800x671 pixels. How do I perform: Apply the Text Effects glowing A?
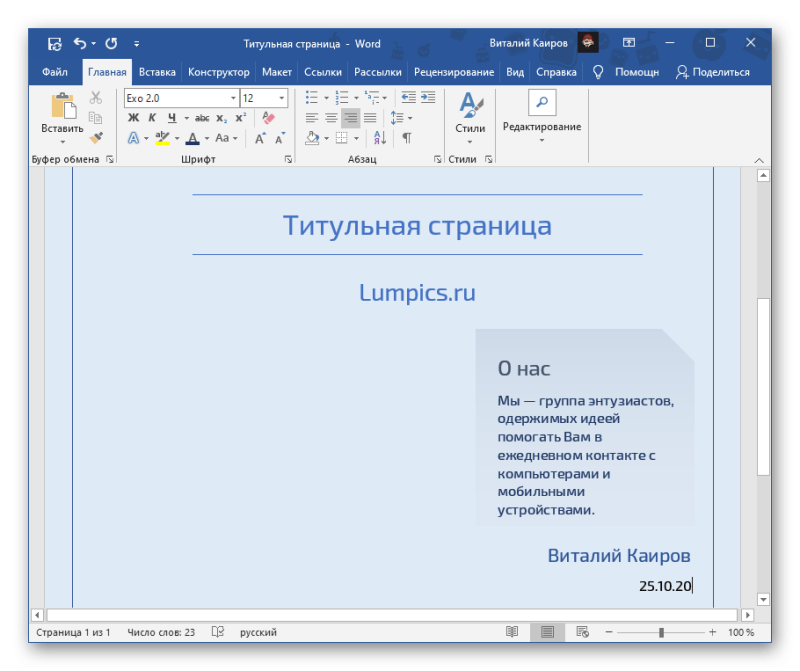point(133,138)
